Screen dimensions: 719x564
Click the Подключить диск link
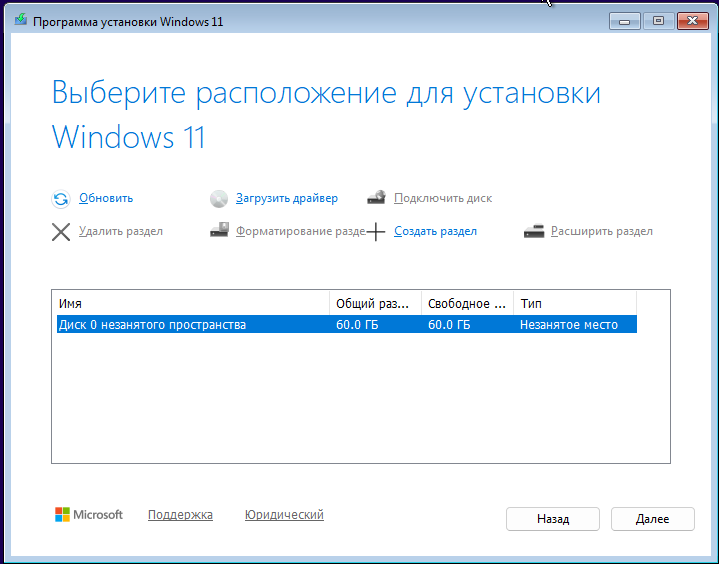tap(443, 198)
